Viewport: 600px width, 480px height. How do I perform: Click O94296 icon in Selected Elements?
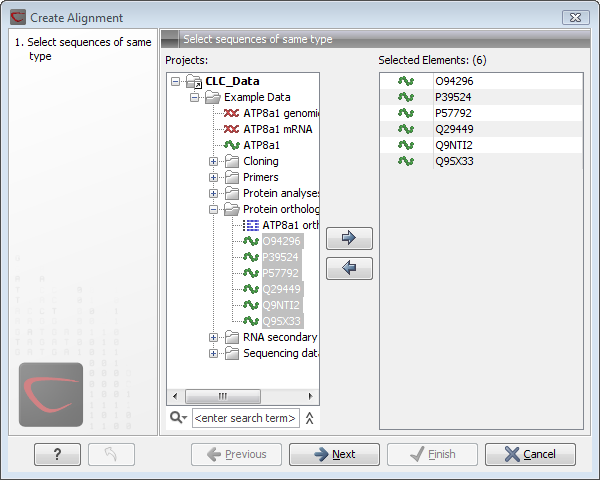[406, 81]
